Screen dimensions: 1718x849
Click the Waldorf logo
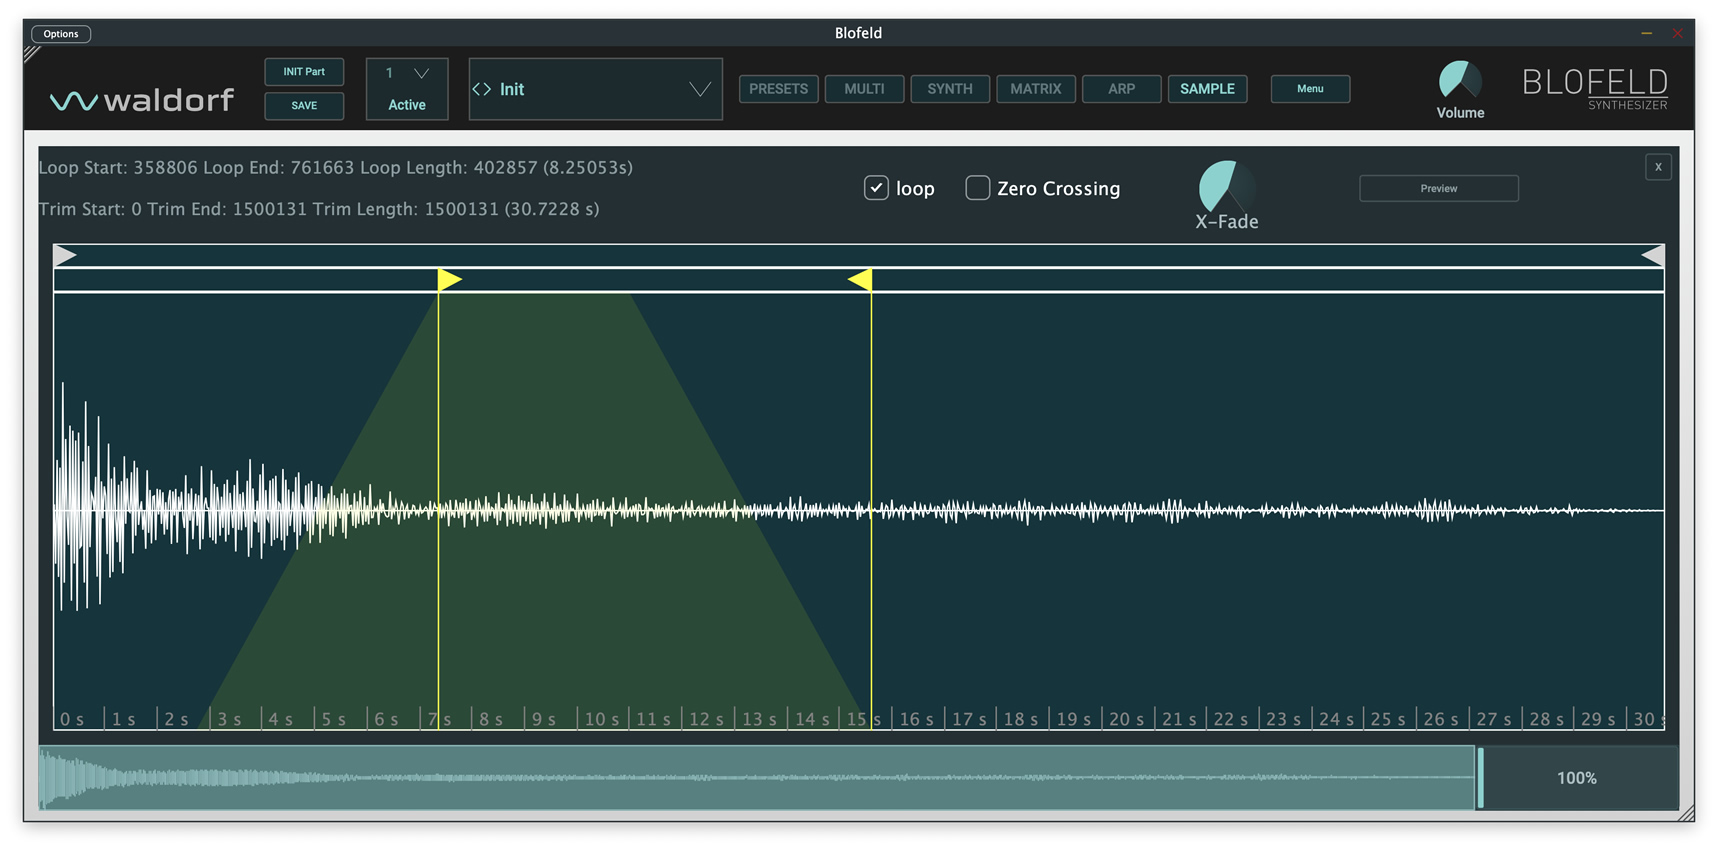142,100
